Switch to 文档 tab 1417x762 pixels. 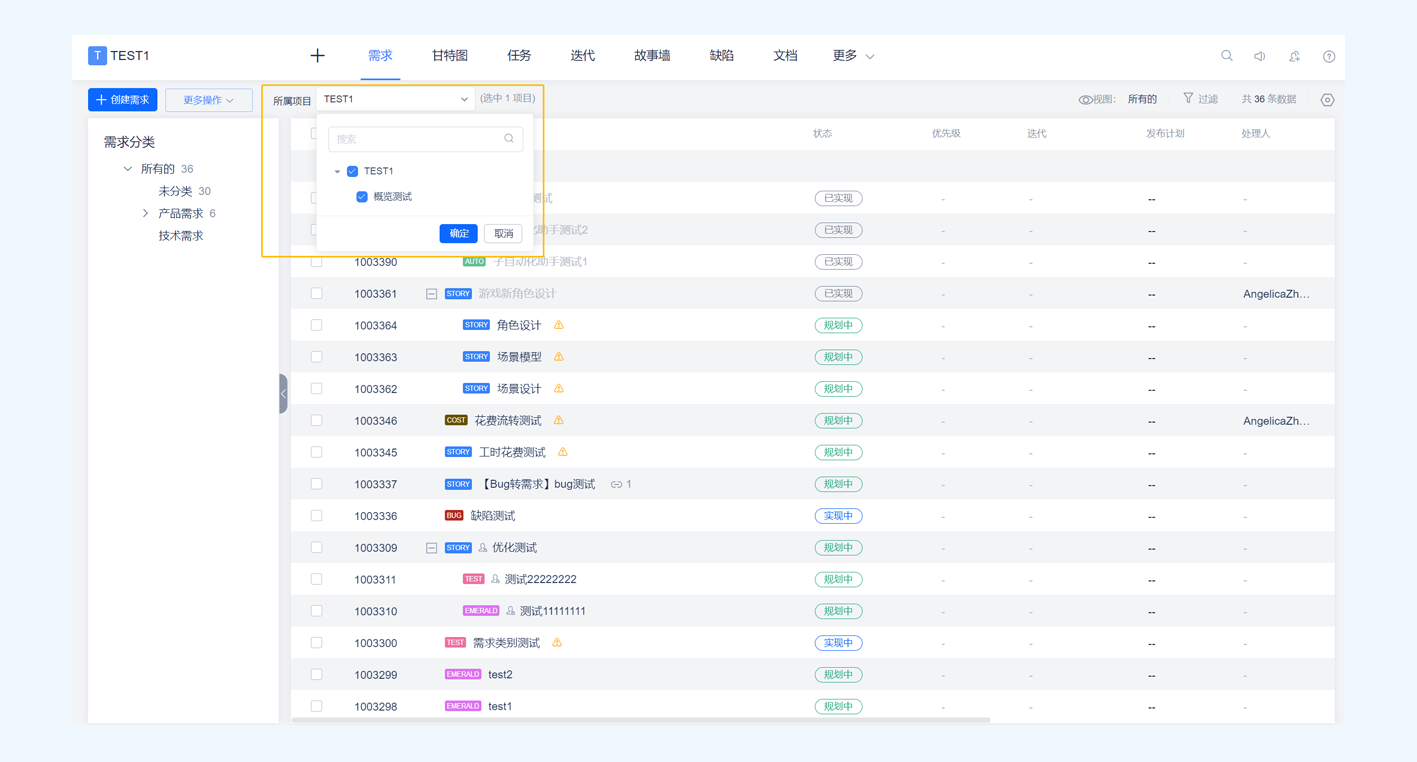785,56
